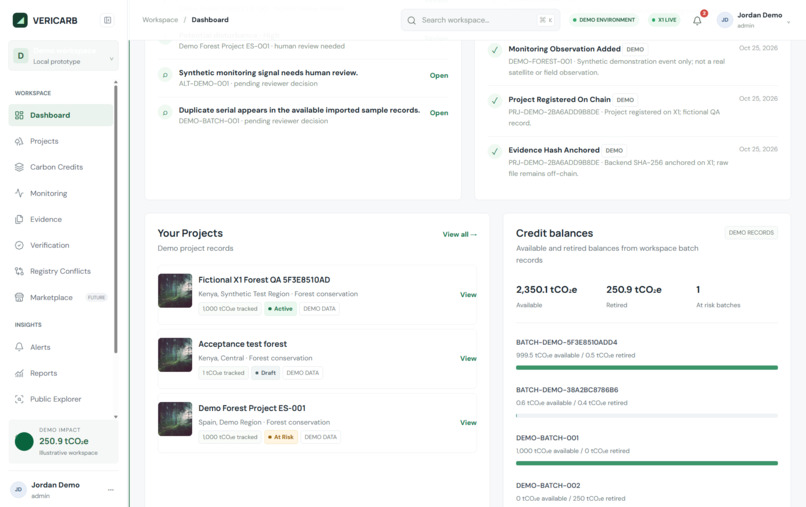Open Carbon Credits section
This screenshot has height=507, width=806.
(61, 167)
